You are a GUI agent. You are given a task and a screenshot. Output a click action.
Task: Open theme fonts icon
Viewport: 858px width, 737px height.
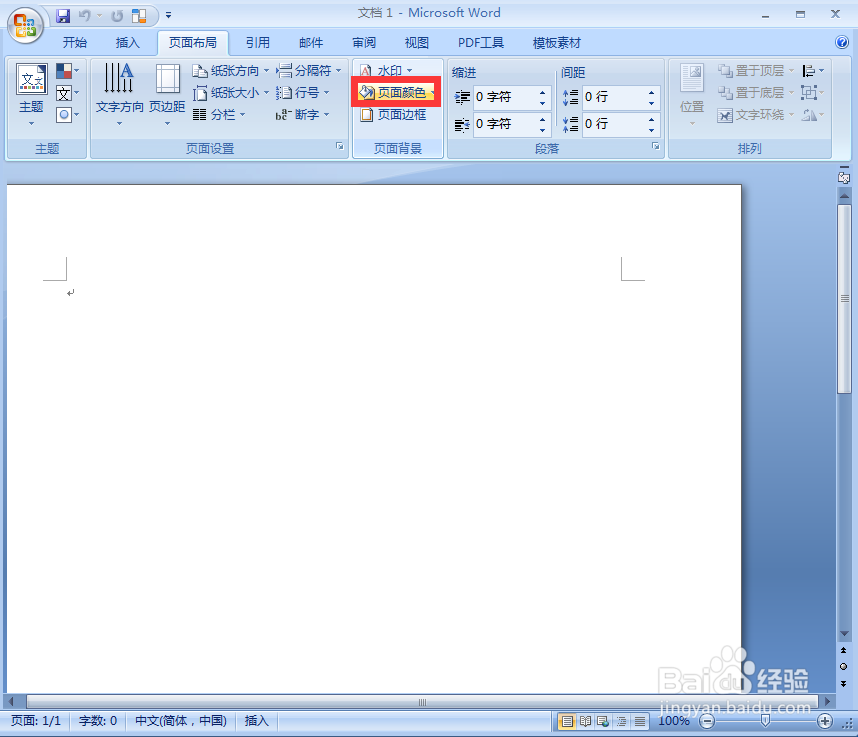(x=67, y=93)
